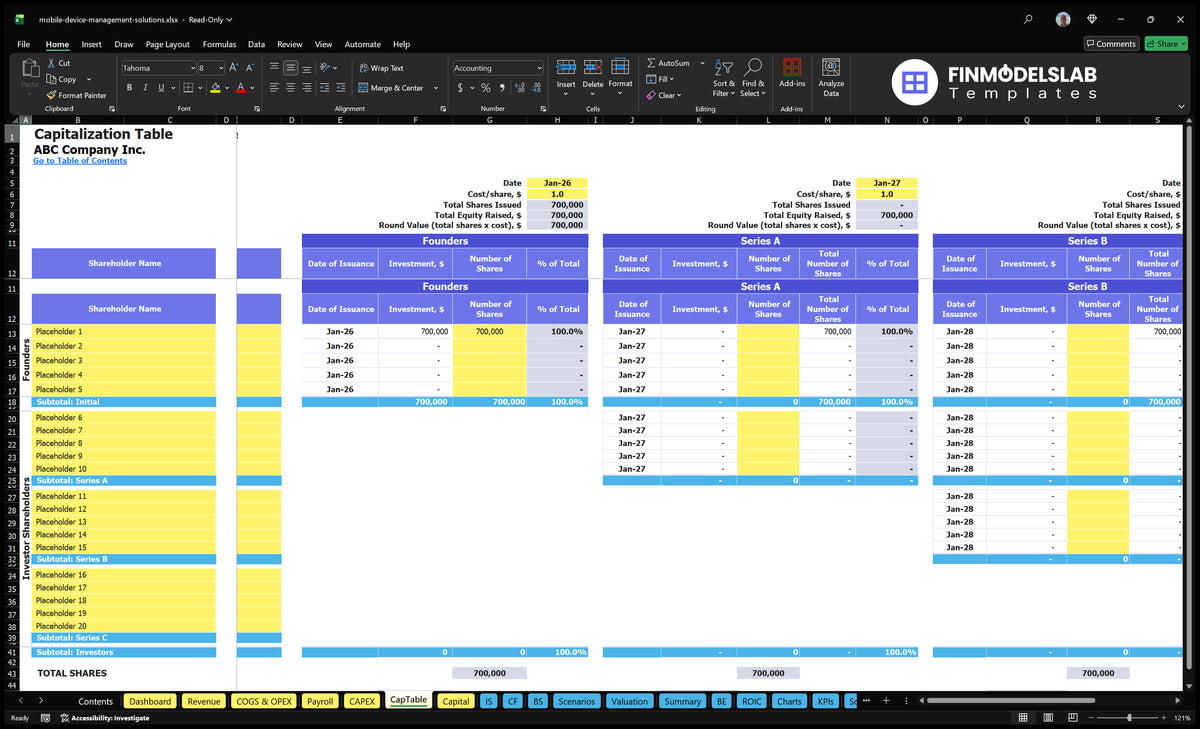Toggle Wrap Text on

point(382,68)
